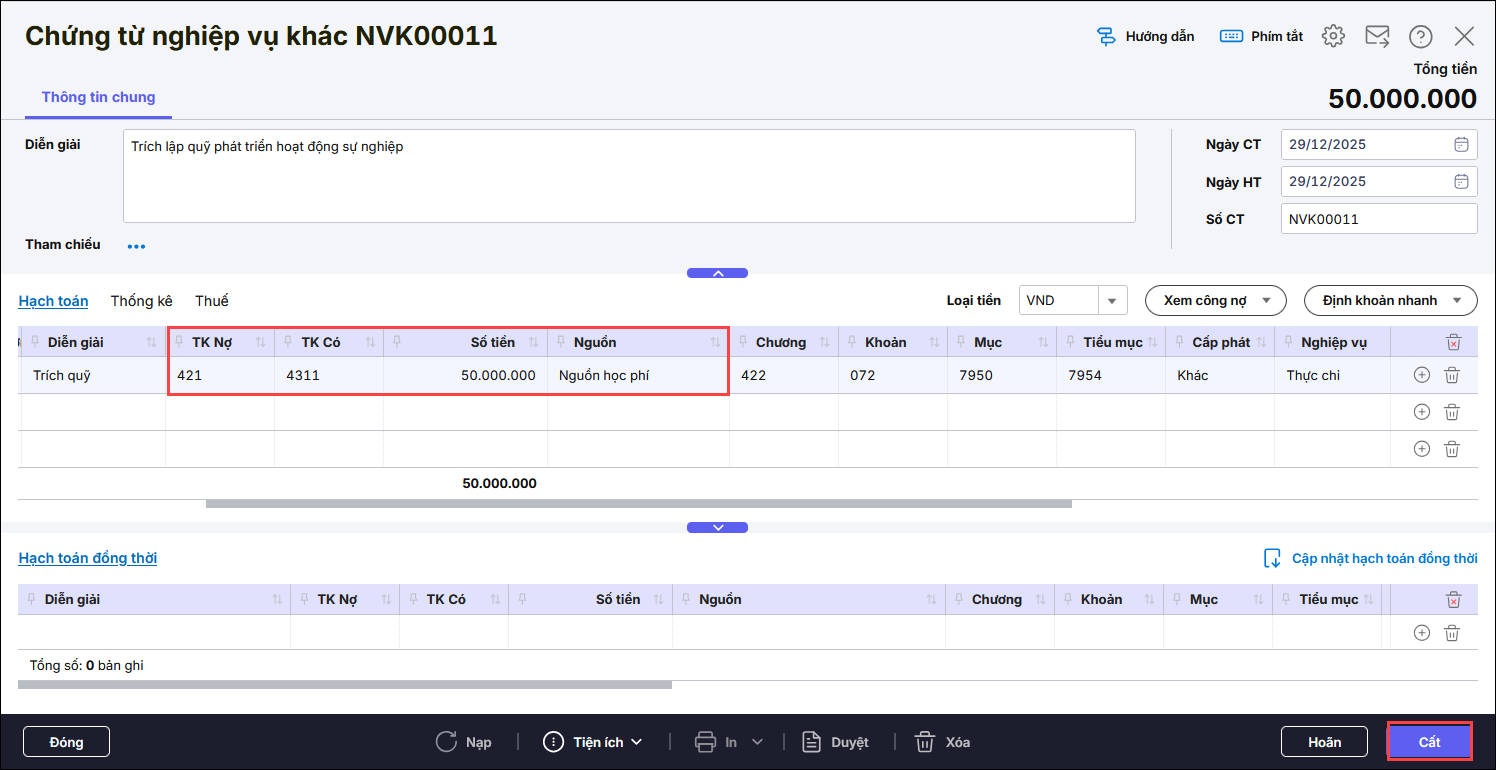Pin the Chương column in Hạch toán đồng thời grid
The image size is (1496, 770).
point(959,599)
